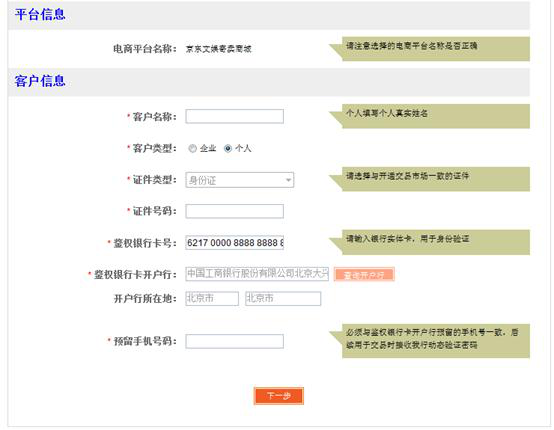Screen dimensions: 554x430
Task: Click the 证件号码 input field
Action: pos(235,211)
